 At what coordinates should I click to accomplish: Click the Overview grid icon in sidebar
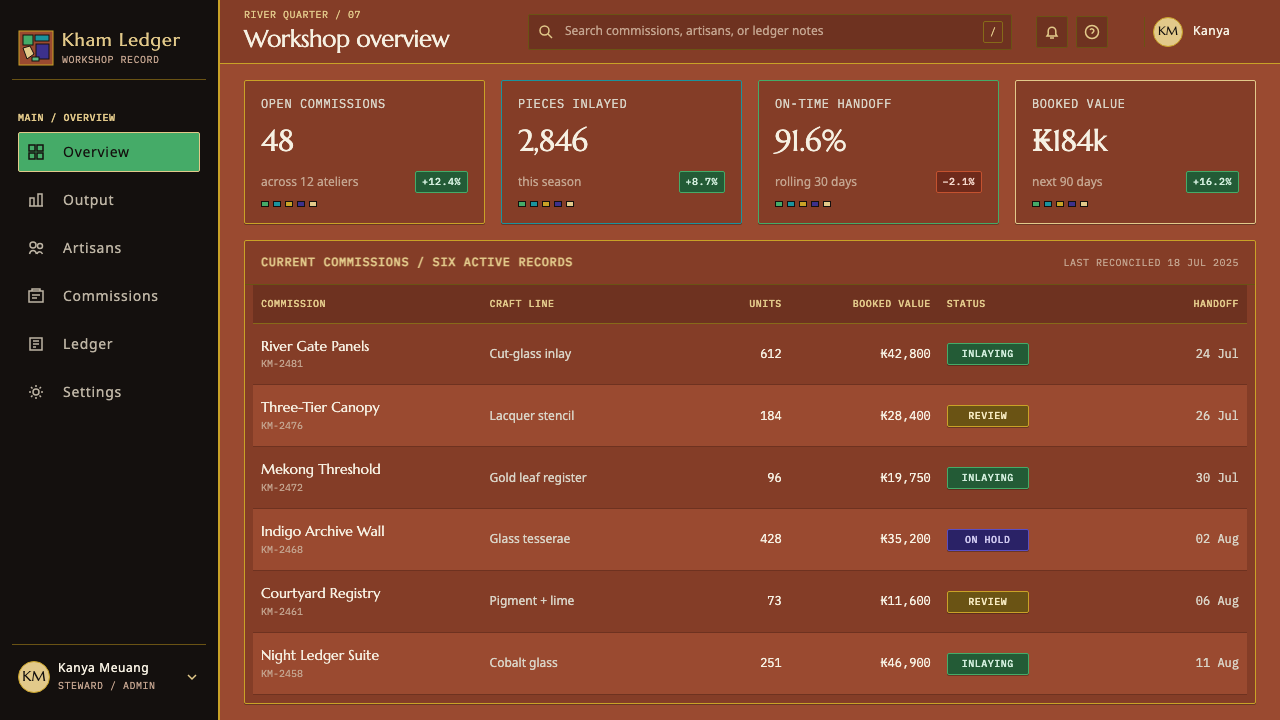[x=36, y=152]
